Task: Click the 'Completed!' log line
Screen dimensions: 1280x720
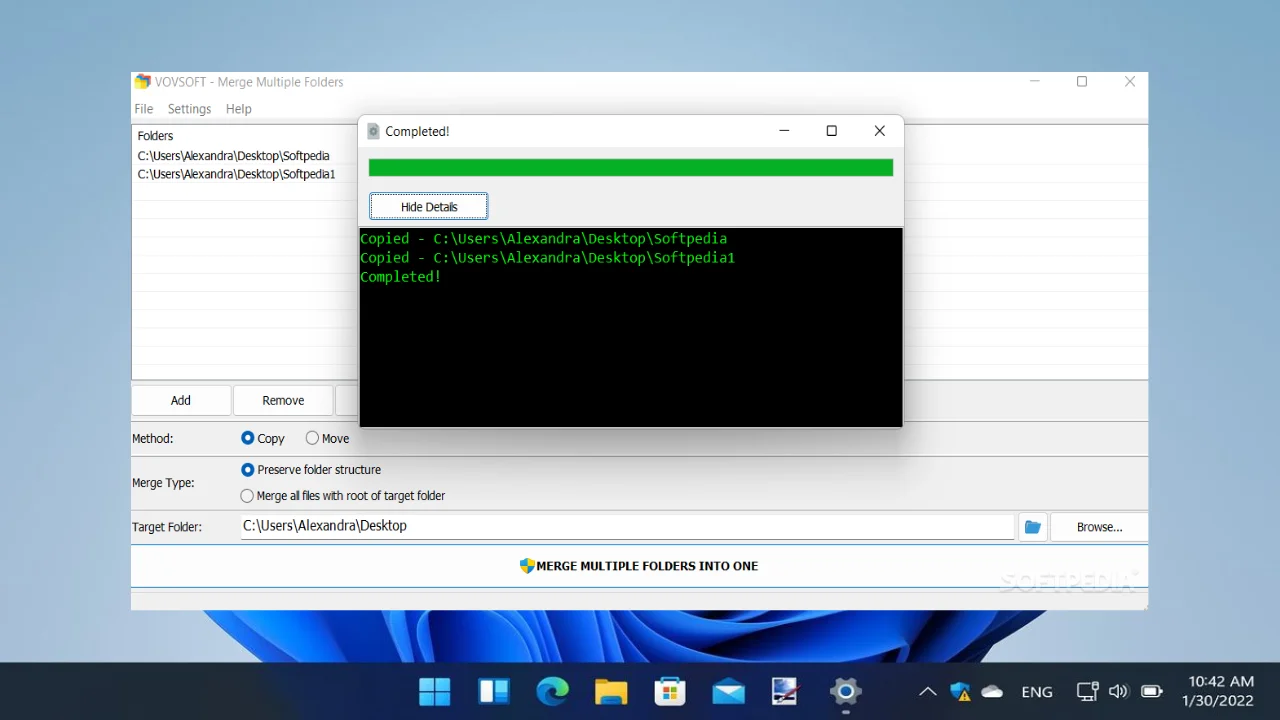Action: tap(401, 277)
